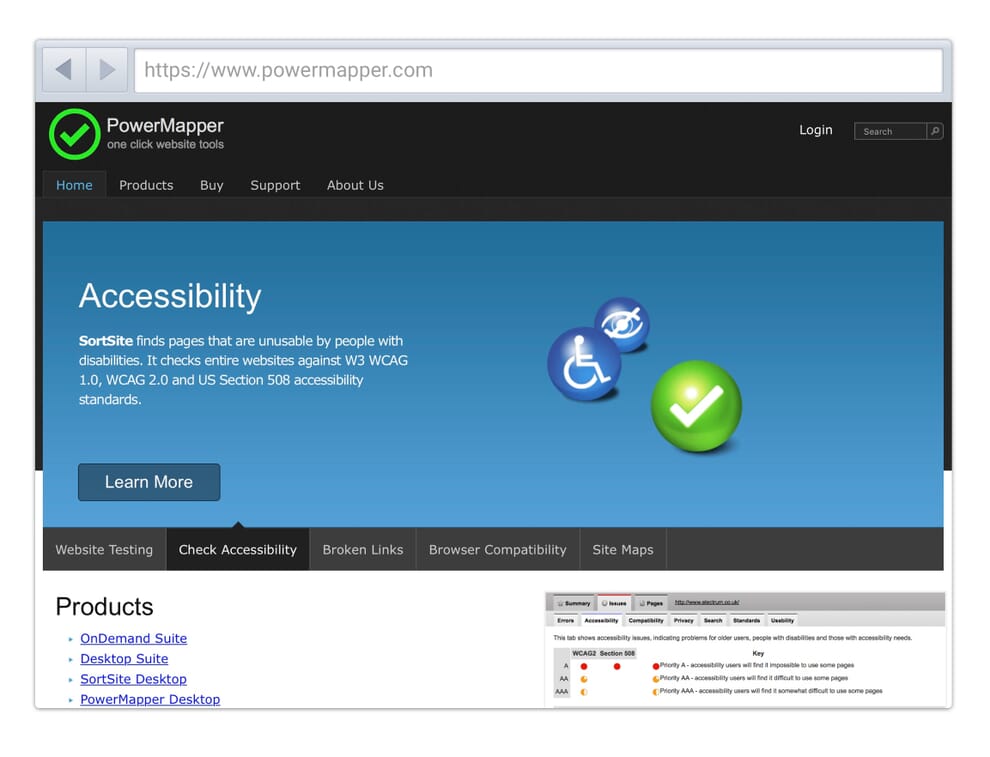Click the blue wheelchair accessibility icon
This screenshot has width=990, height=757.
point(583,364)
